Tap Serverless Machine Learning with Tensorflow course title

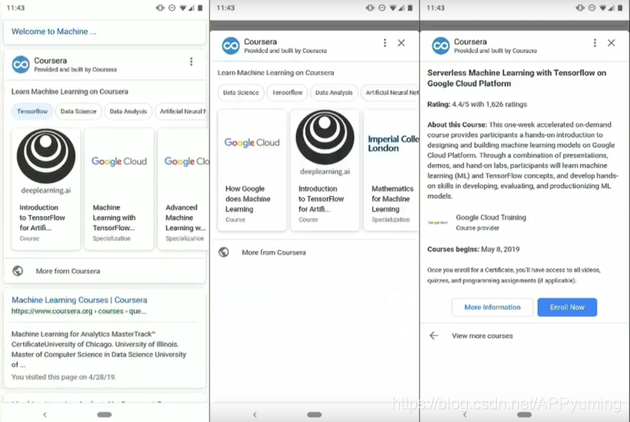point(517,78)
